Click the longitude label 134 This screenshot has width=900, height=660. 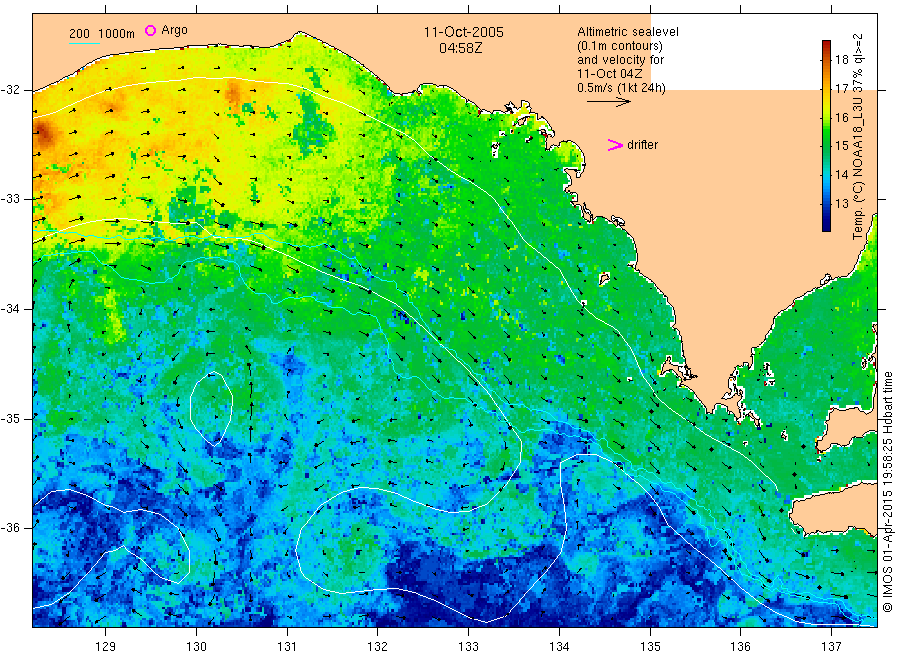(559, 647)
